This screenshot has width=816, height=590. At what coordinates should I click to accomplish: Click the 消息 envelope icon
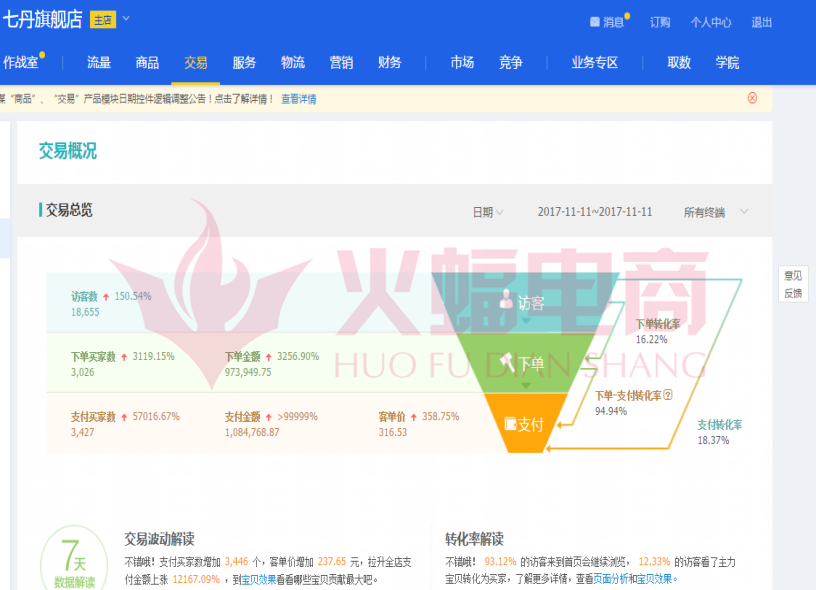[x=594, y=22]
